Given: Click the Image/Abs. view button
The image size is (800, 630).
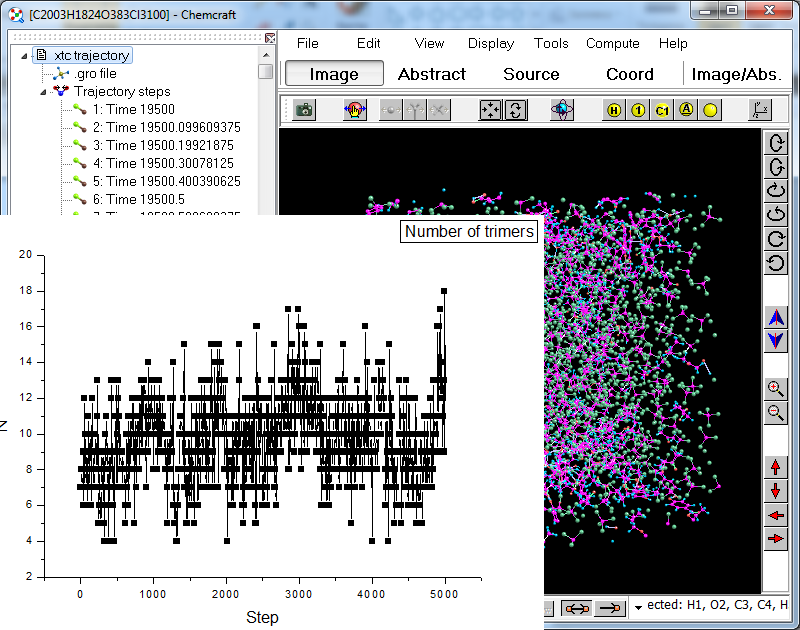Looking at the screenshot, I should point(736,74).
